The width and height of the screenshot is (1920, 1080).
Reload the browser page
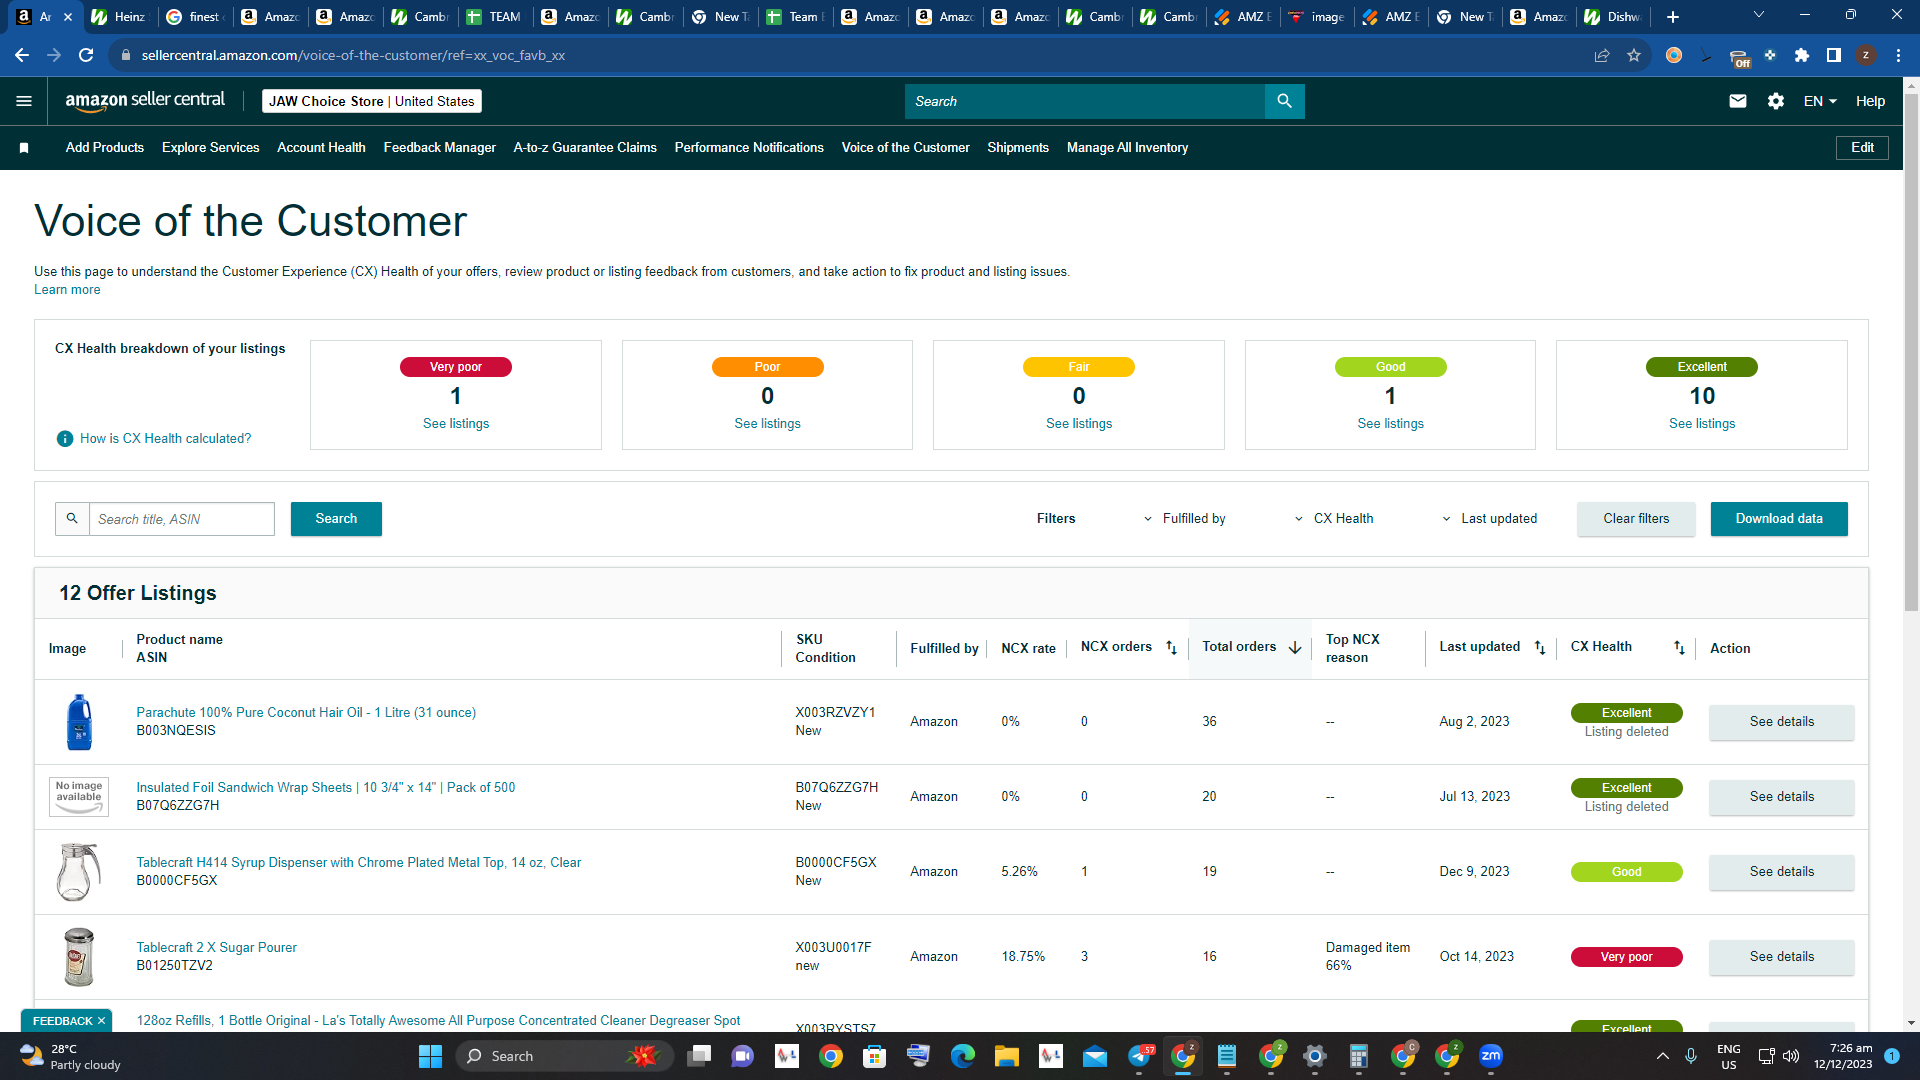click(x=86, y=55)
